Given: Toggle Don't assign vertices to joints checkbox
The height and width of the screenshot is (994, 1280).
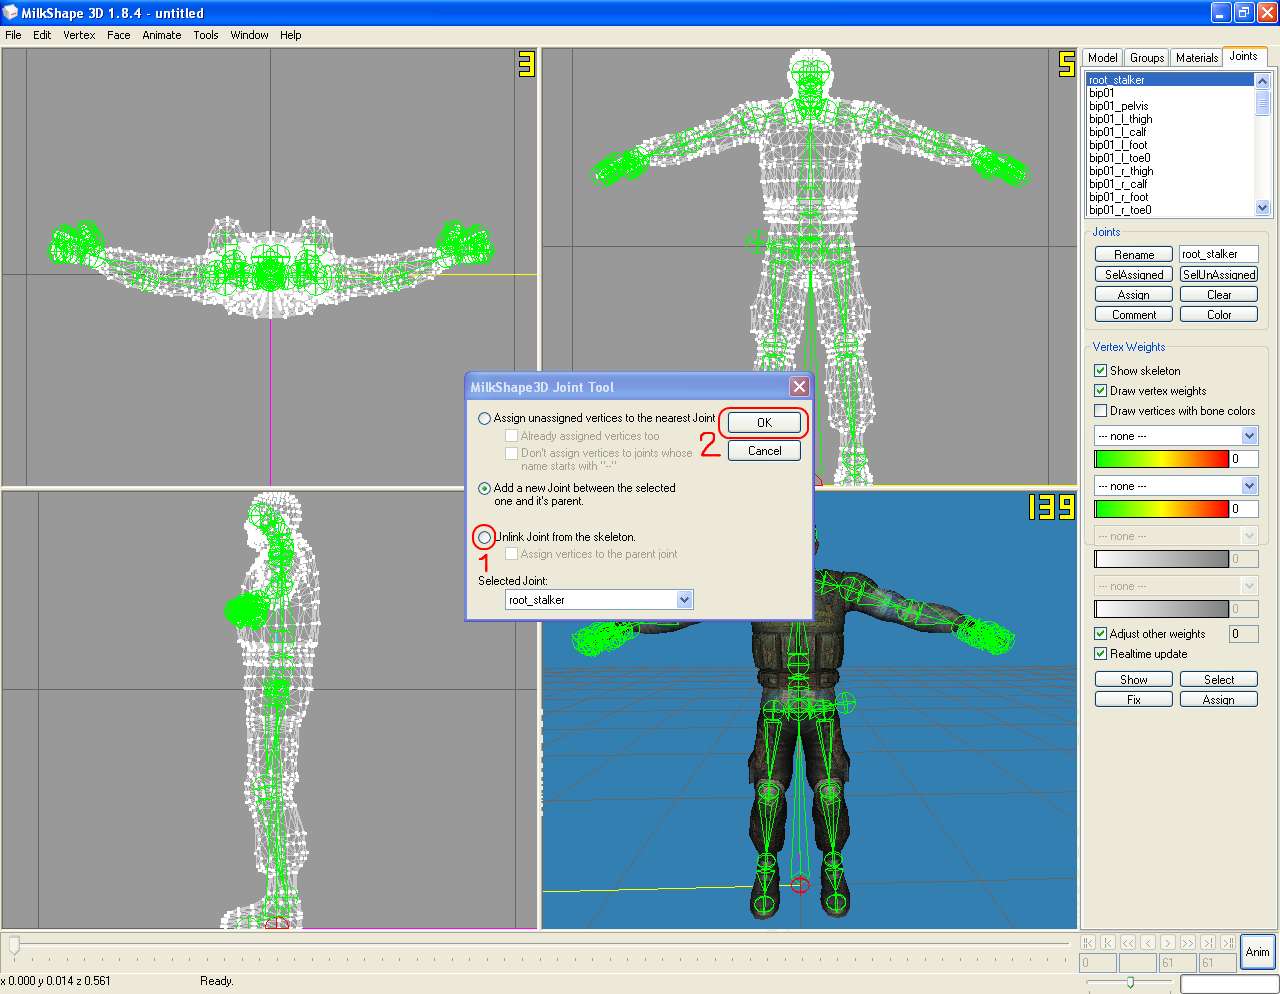Looking at the screenshot, I should coord(511,453).
